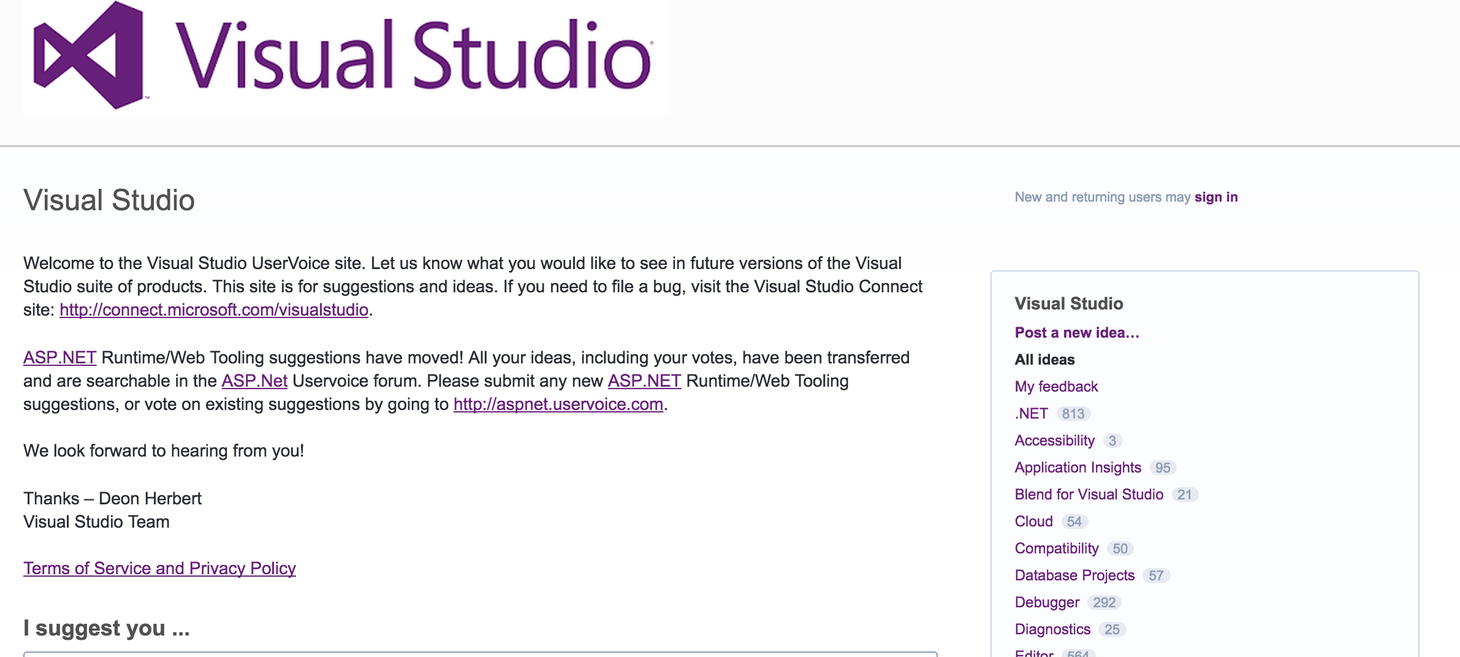Choose the .NET category
This screenshot has width=1460, height=657.
pyautogui.click(x=1031, y=413)
